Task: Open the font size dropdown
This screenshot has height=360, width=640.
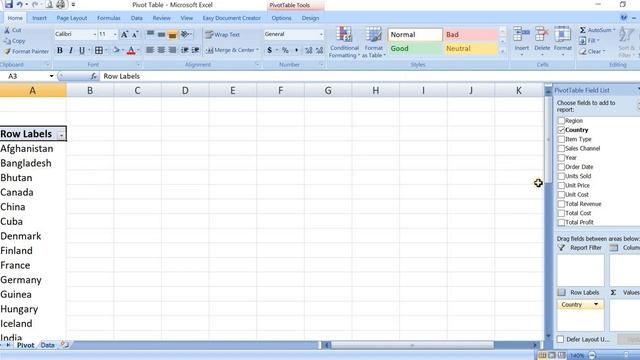Action: tap(115, 34)
